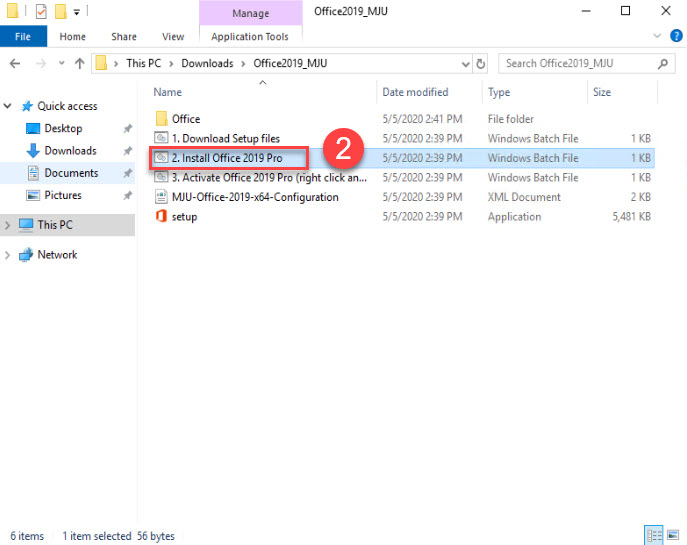687x545 pixels.
Task: Select 1. Download Setup files batch file
Action: 225,138
